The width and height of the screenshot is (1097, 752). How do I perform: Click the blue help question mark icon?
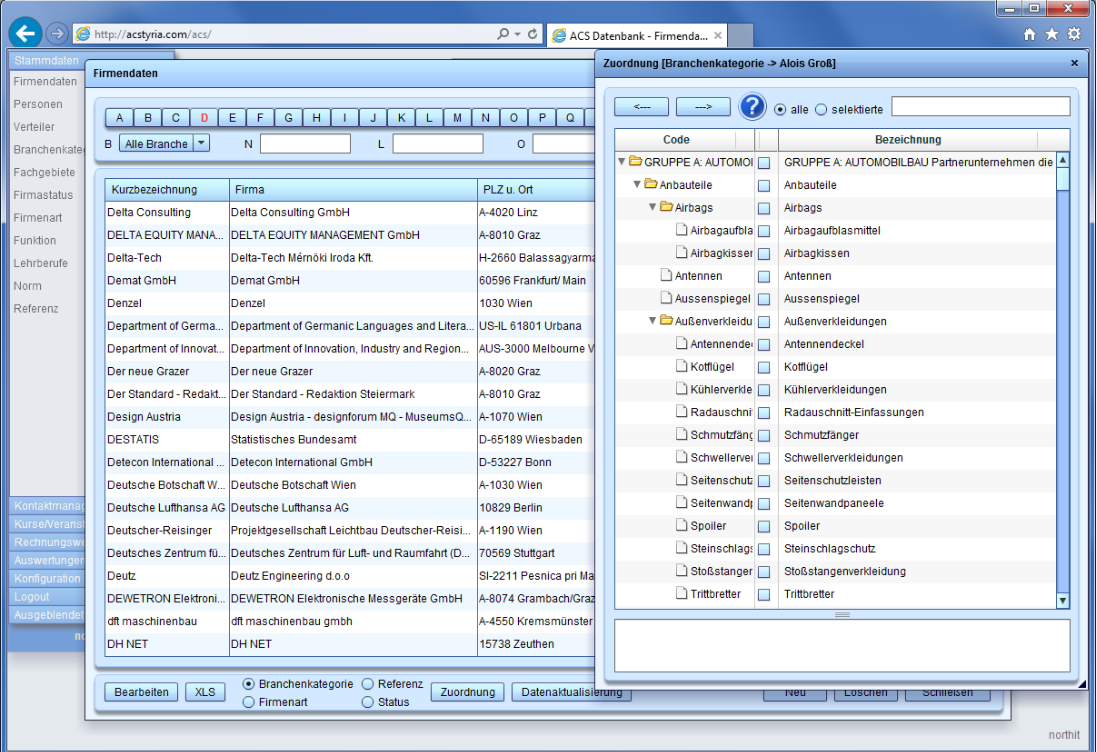pos(752,107)
